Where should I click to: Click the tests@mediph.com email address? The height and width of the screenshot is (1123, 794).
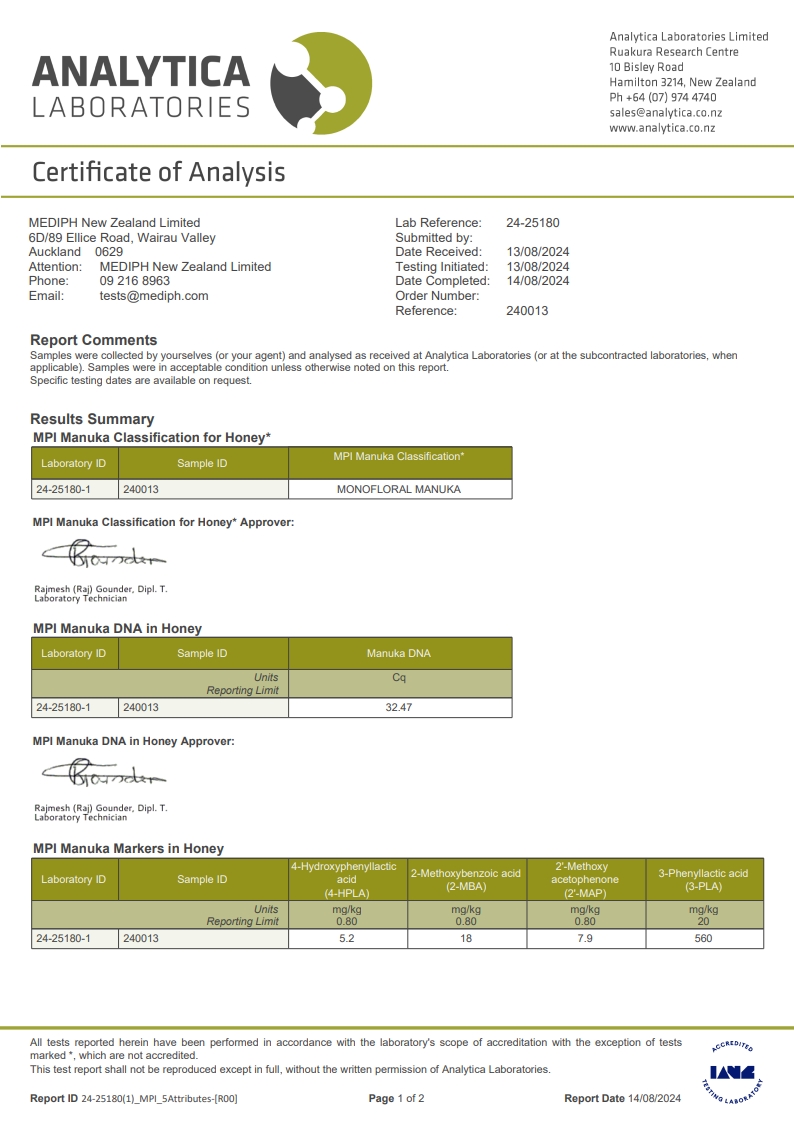tap(154, 296)
